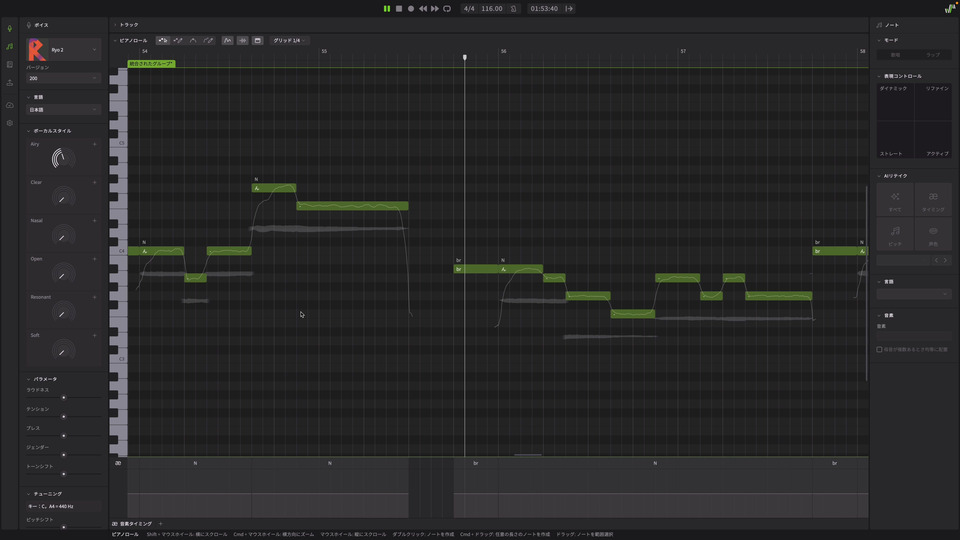Click the record circle button
960x540 pixels.
point(411,9)
